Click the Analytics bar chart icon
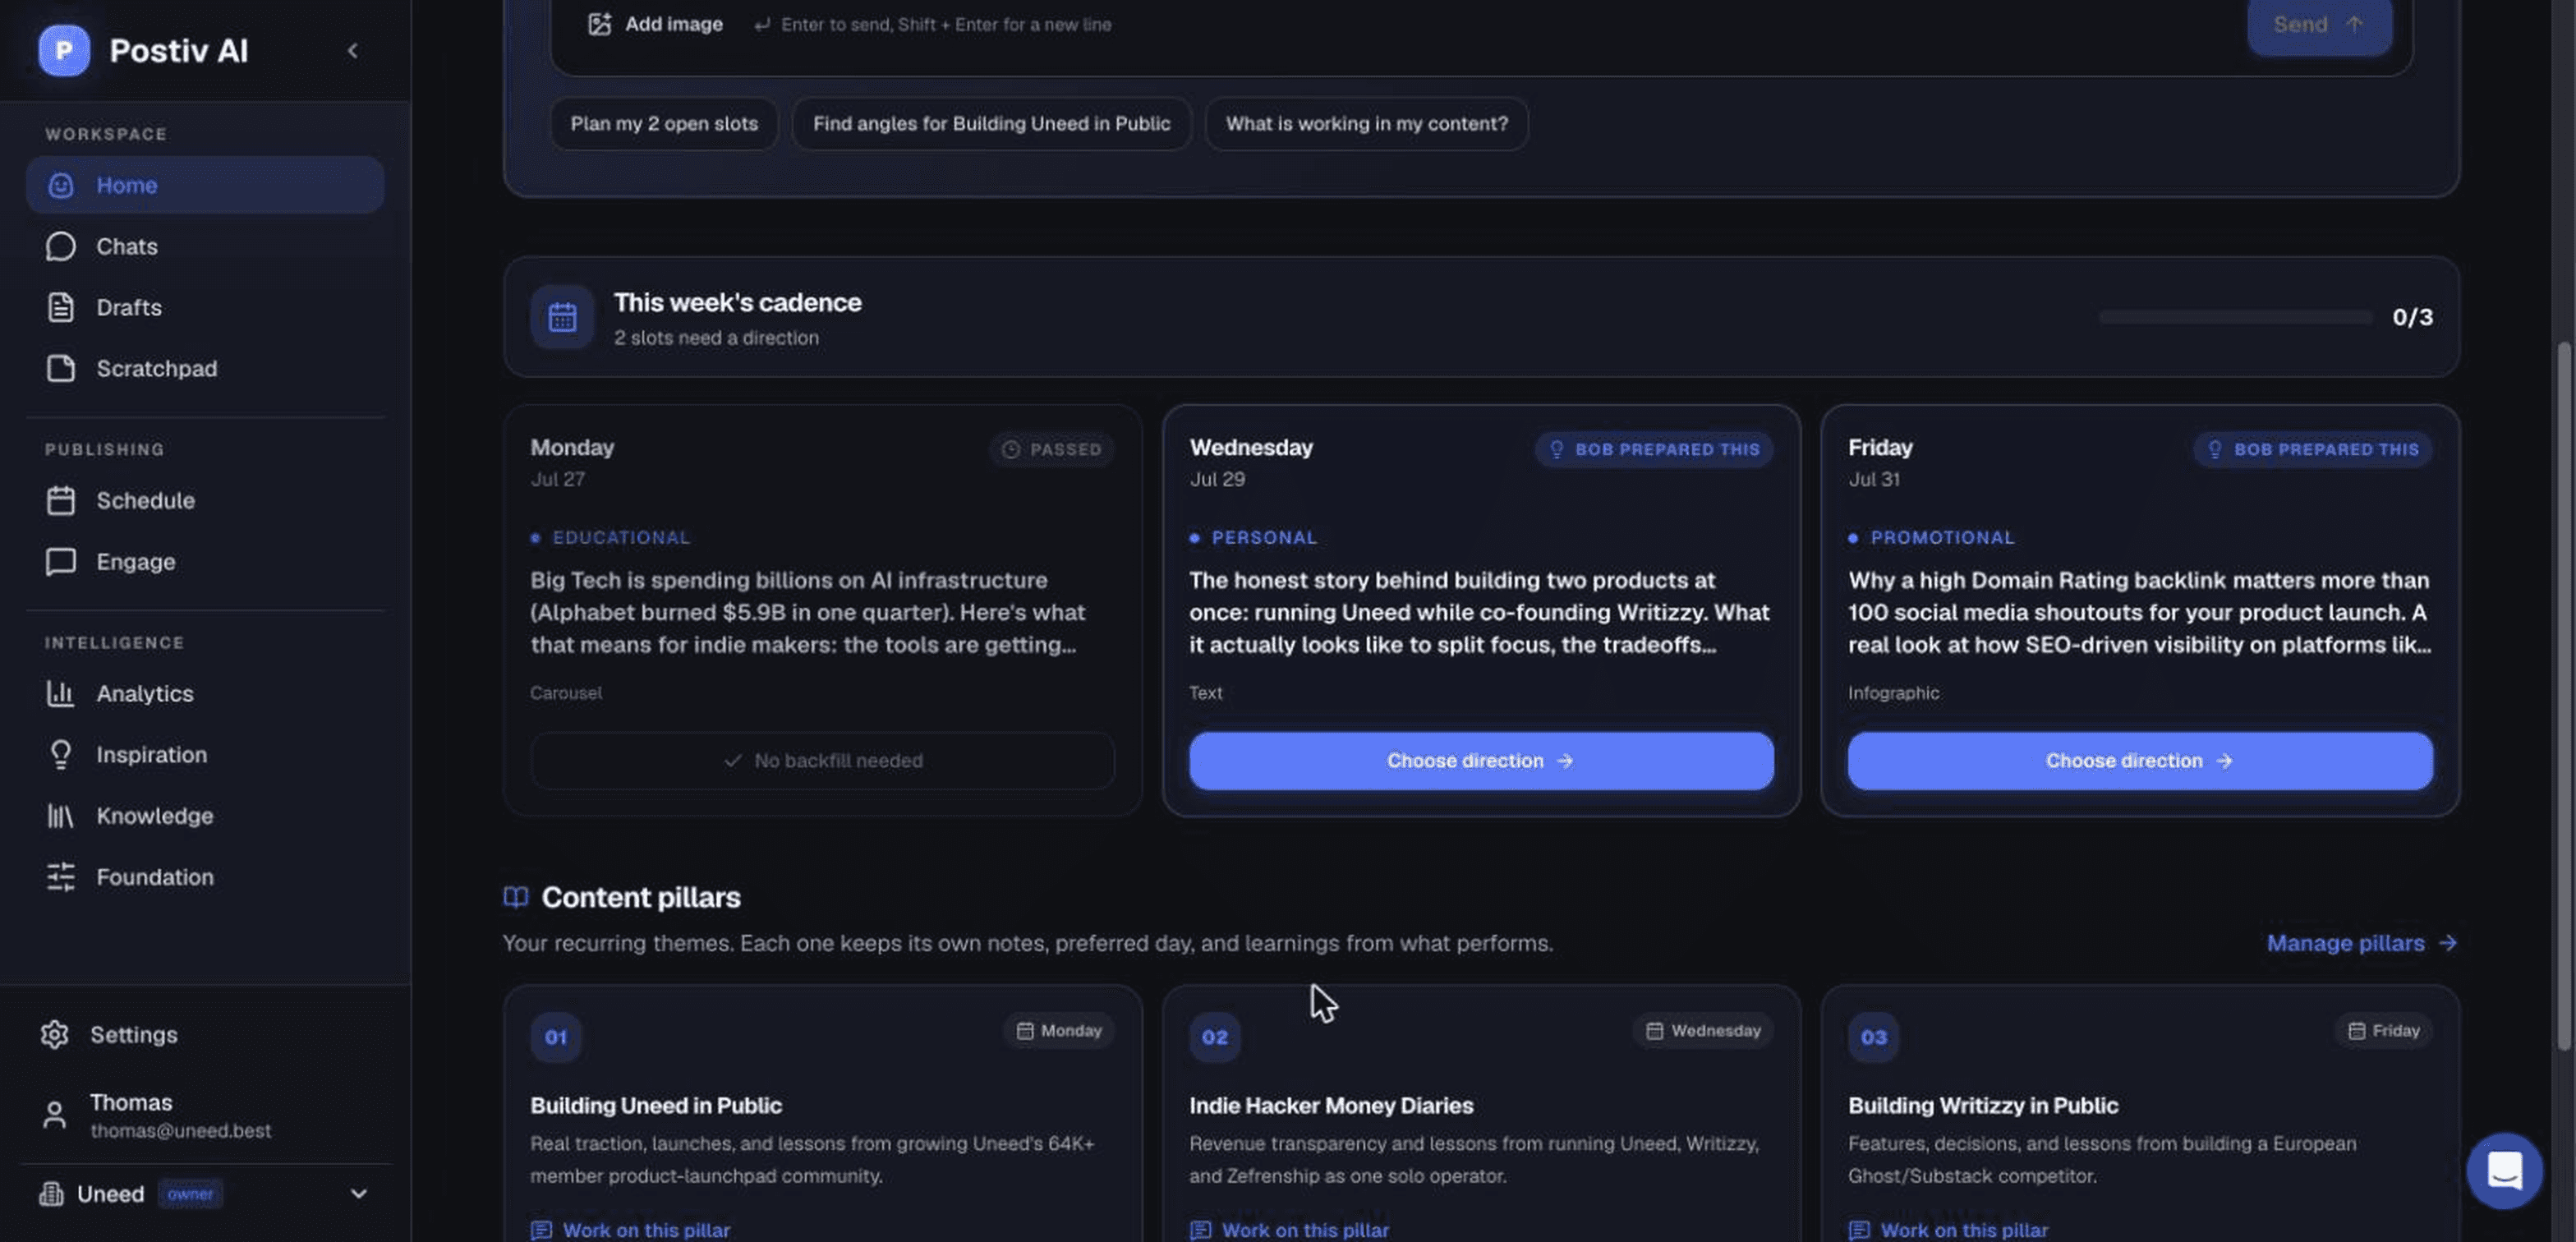Image resolution: width=2576 pixels, height=1242 pixels. pos(60,693)
